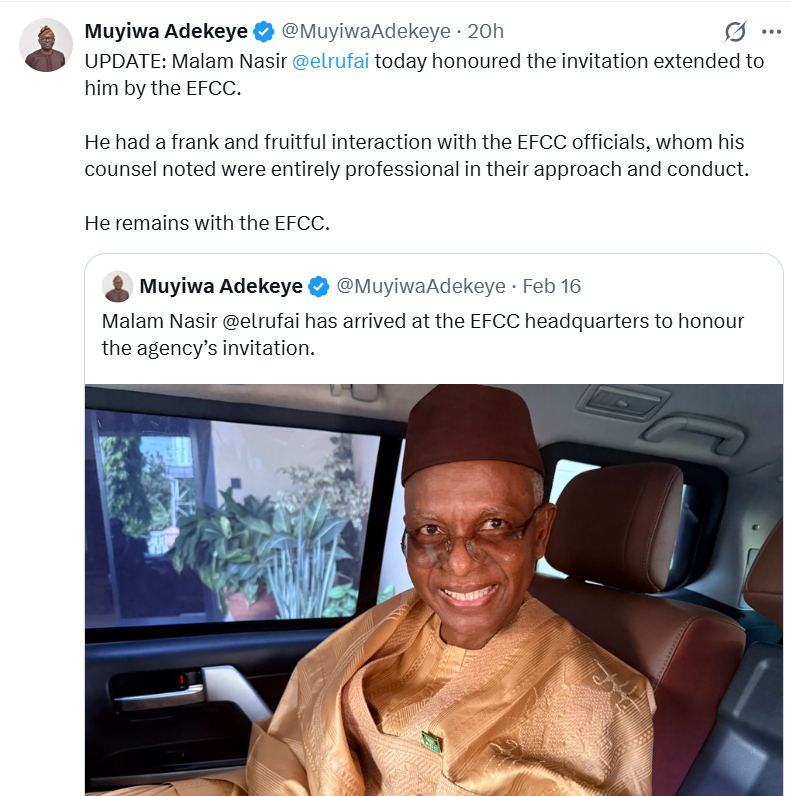Viewport: 790px width, 796px height.
Task: Click the blue verified badge on main tweet
Action: tap(264, 32)
